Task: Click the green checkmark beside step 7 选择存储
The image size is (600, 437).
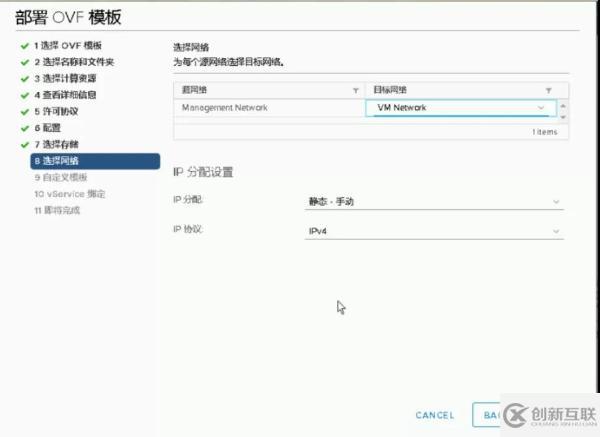Action: (25, 145)
